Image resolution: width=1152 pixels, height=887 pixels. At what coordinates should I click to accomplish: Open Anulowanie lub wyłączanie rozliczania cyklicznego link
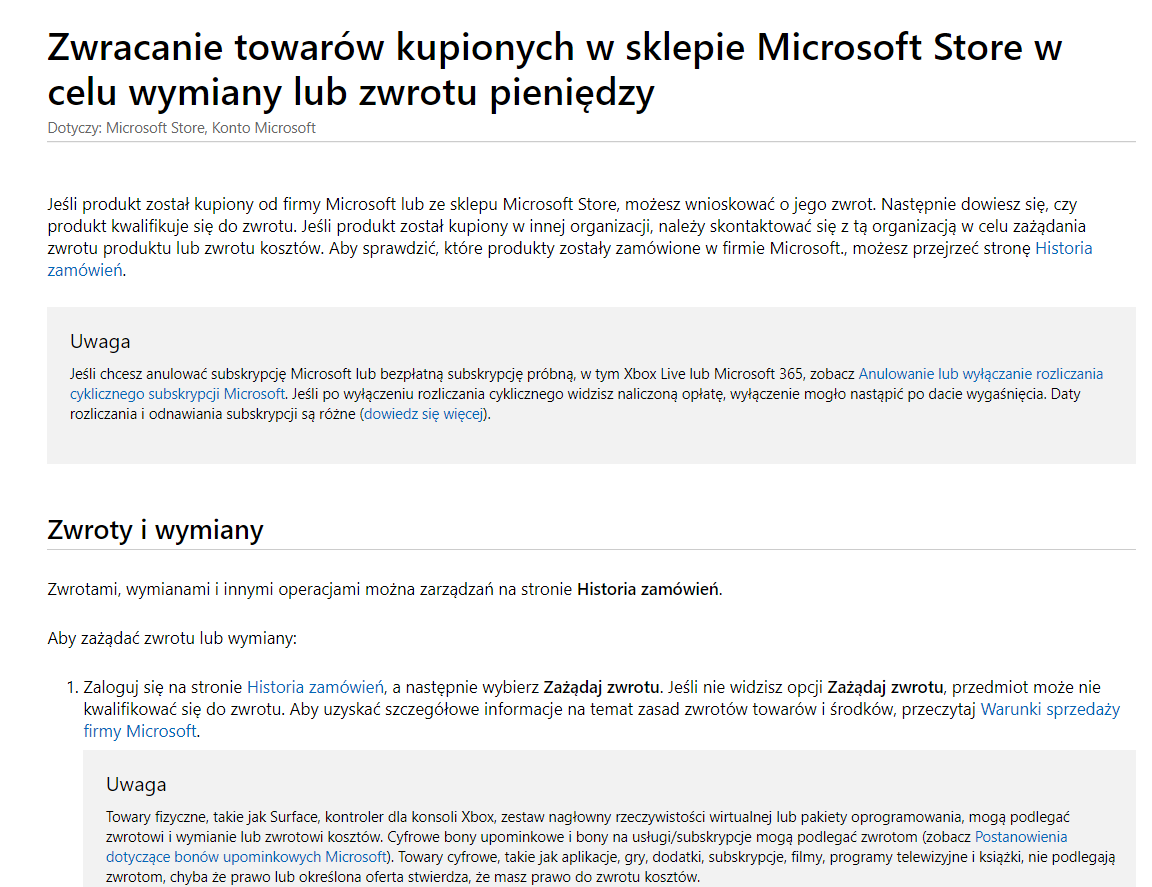coord(980,374)
